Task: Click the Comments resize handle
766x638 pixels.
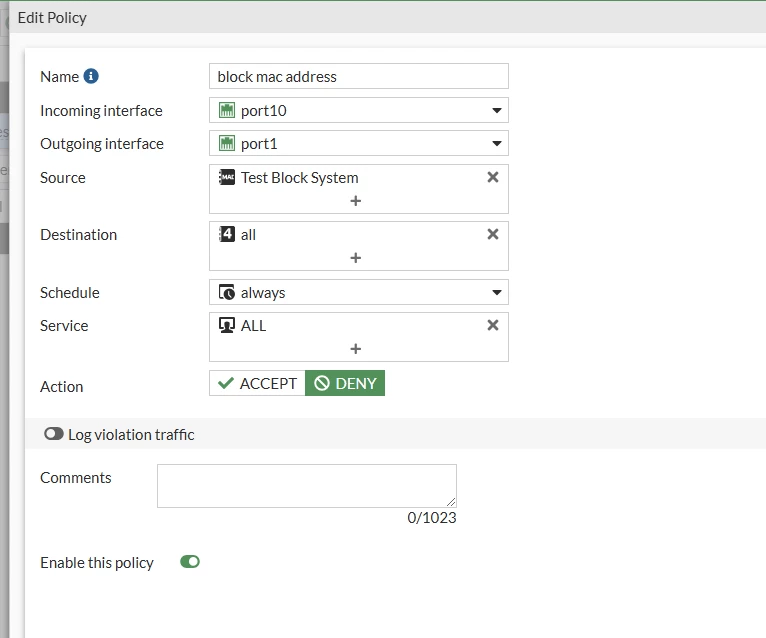Action: point(451,502)
